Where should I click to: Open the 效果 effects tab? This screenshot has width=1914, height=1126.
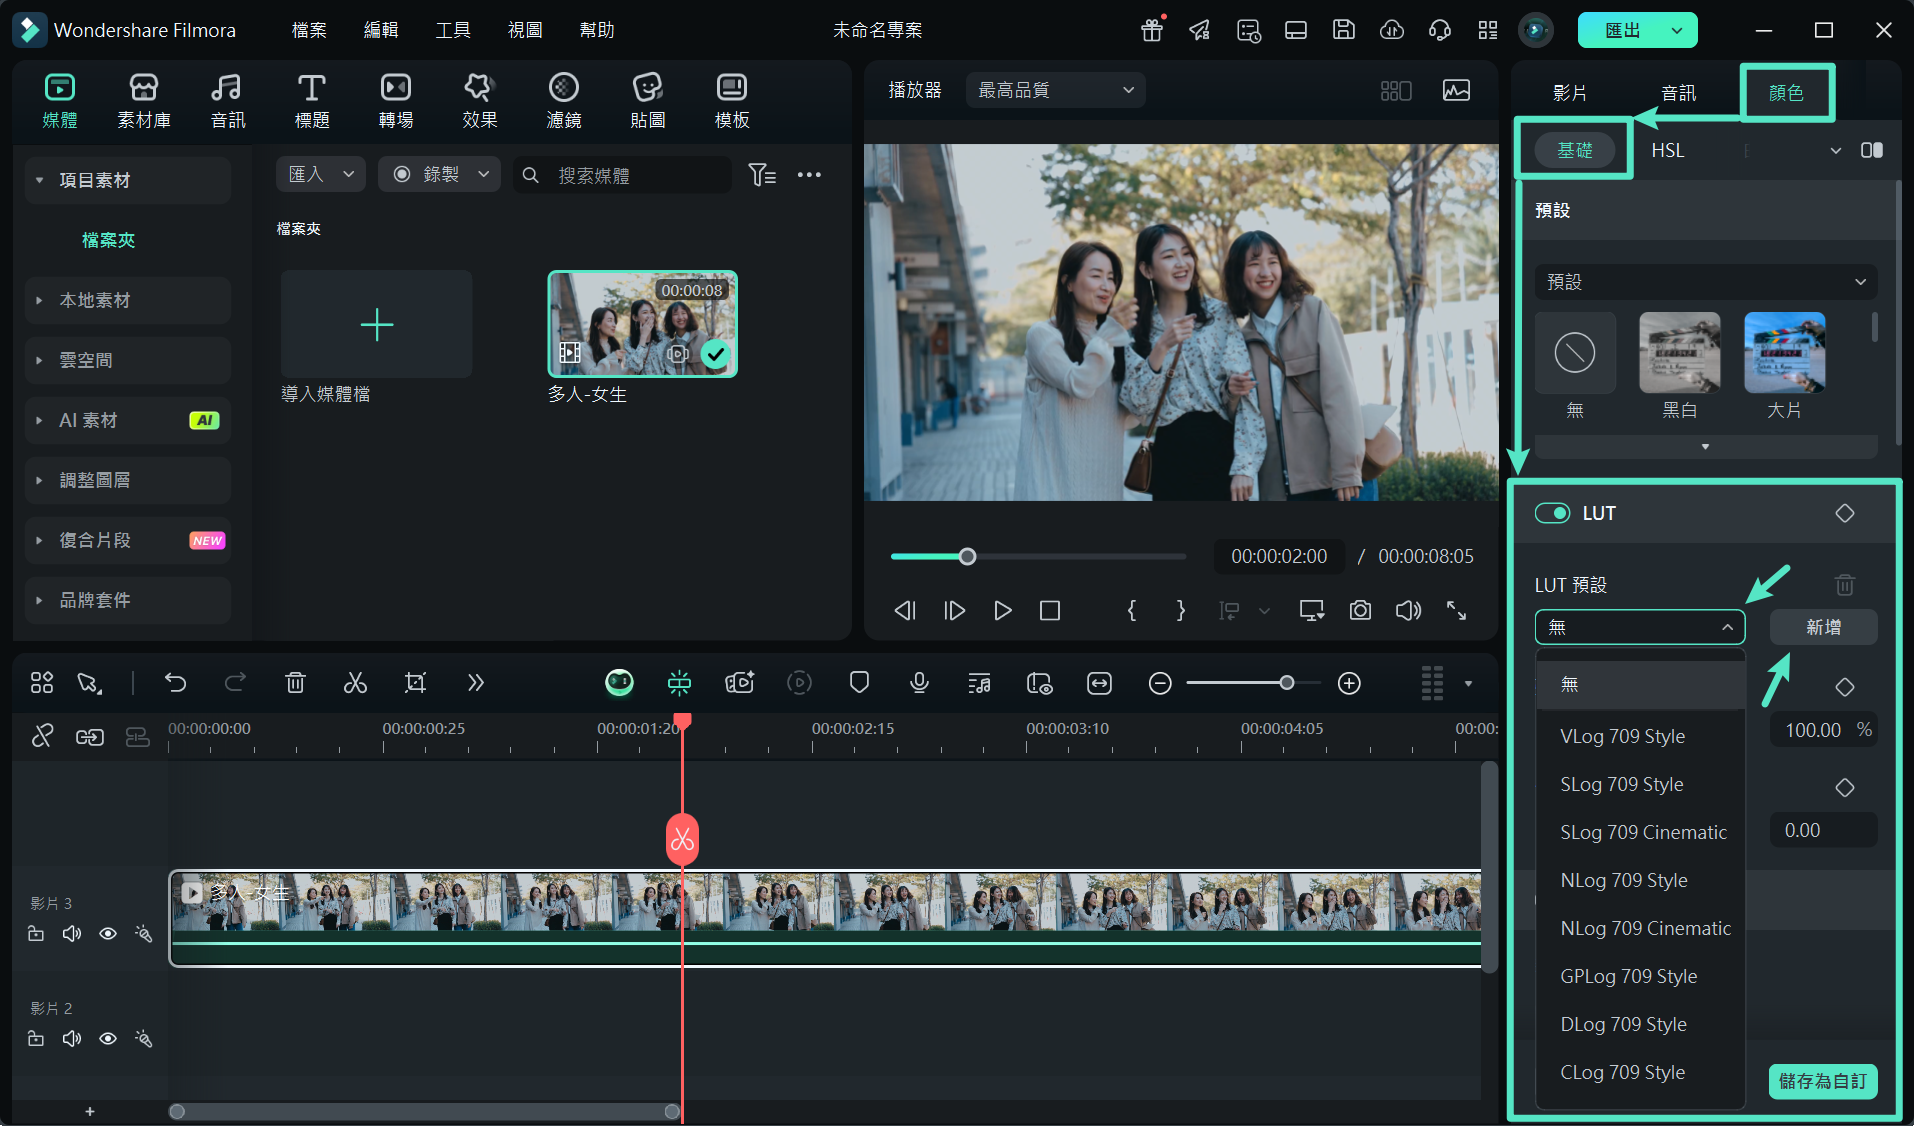coord(479,101)
